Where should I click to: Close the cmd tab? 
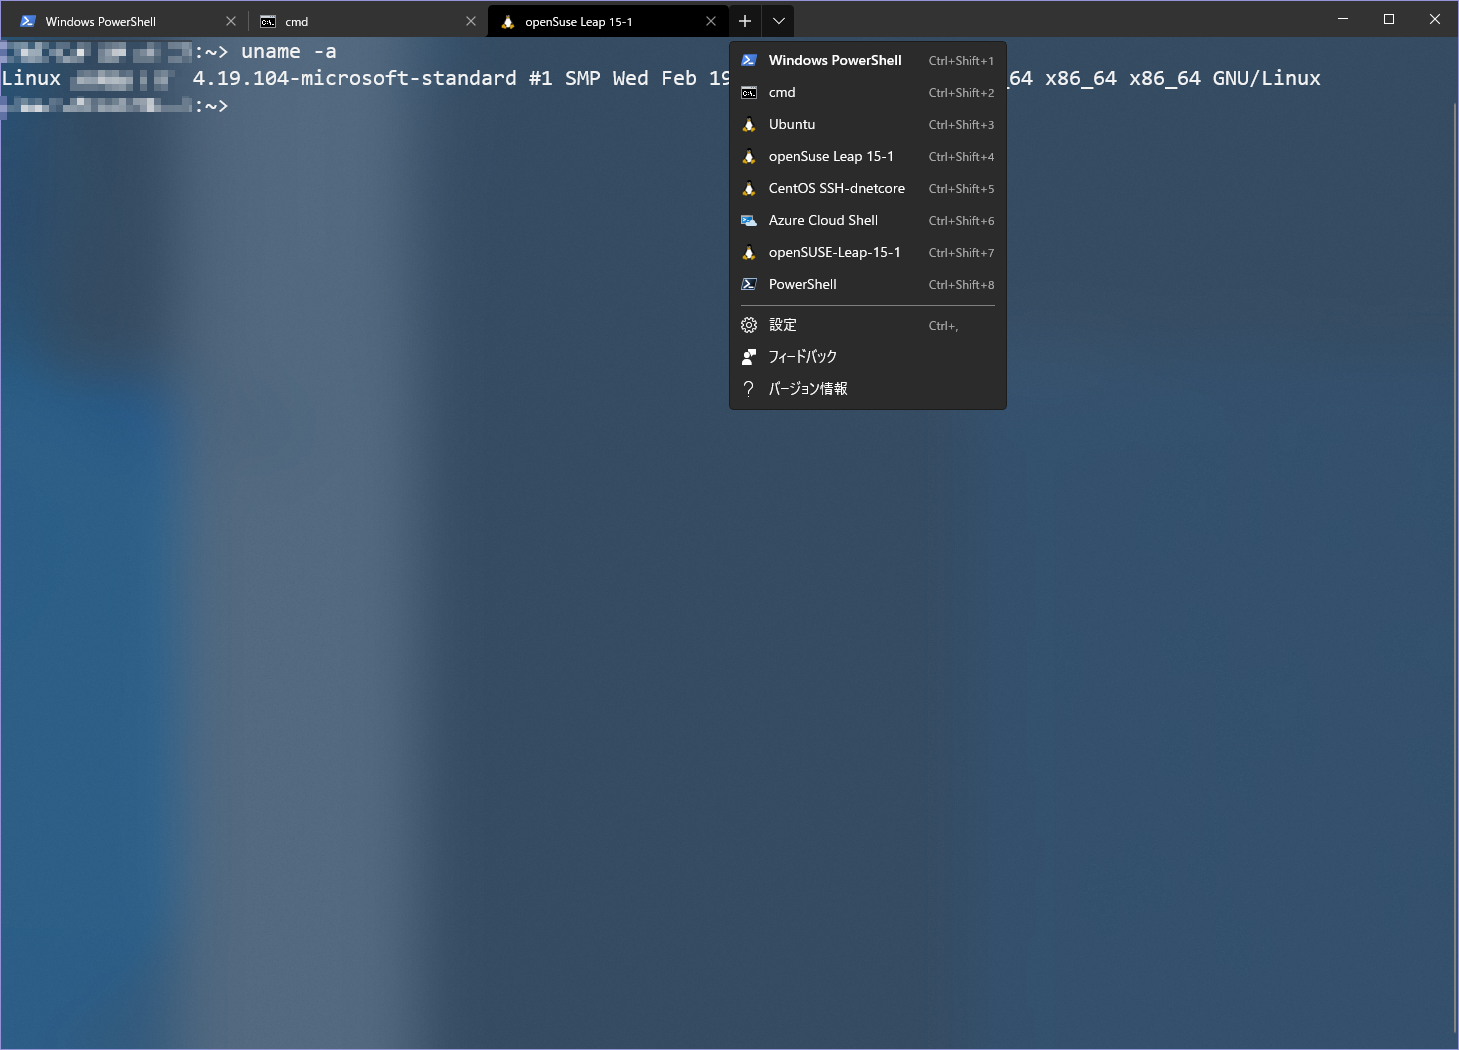[x=471, y=21]
